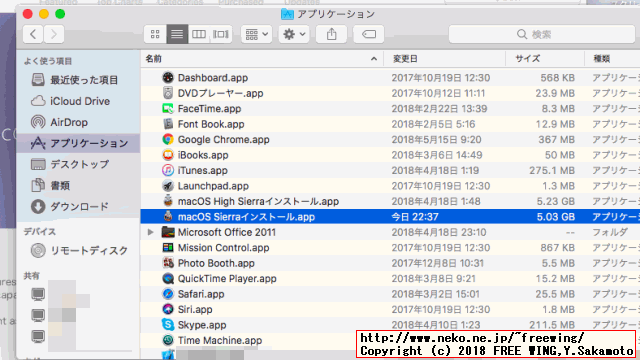Click the iBooks.app icon

click(168, 155)
